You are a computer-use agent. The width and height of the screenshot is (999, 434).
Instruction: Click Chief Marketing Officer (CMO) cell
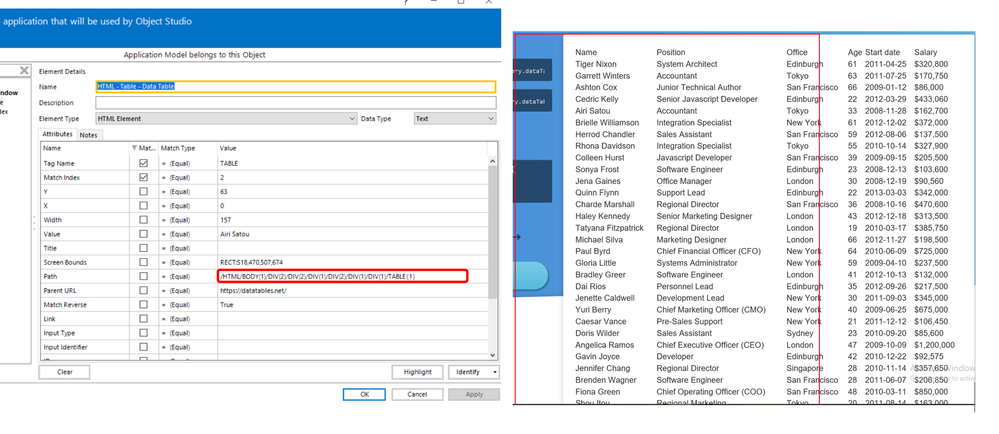(x=710, y=310)
